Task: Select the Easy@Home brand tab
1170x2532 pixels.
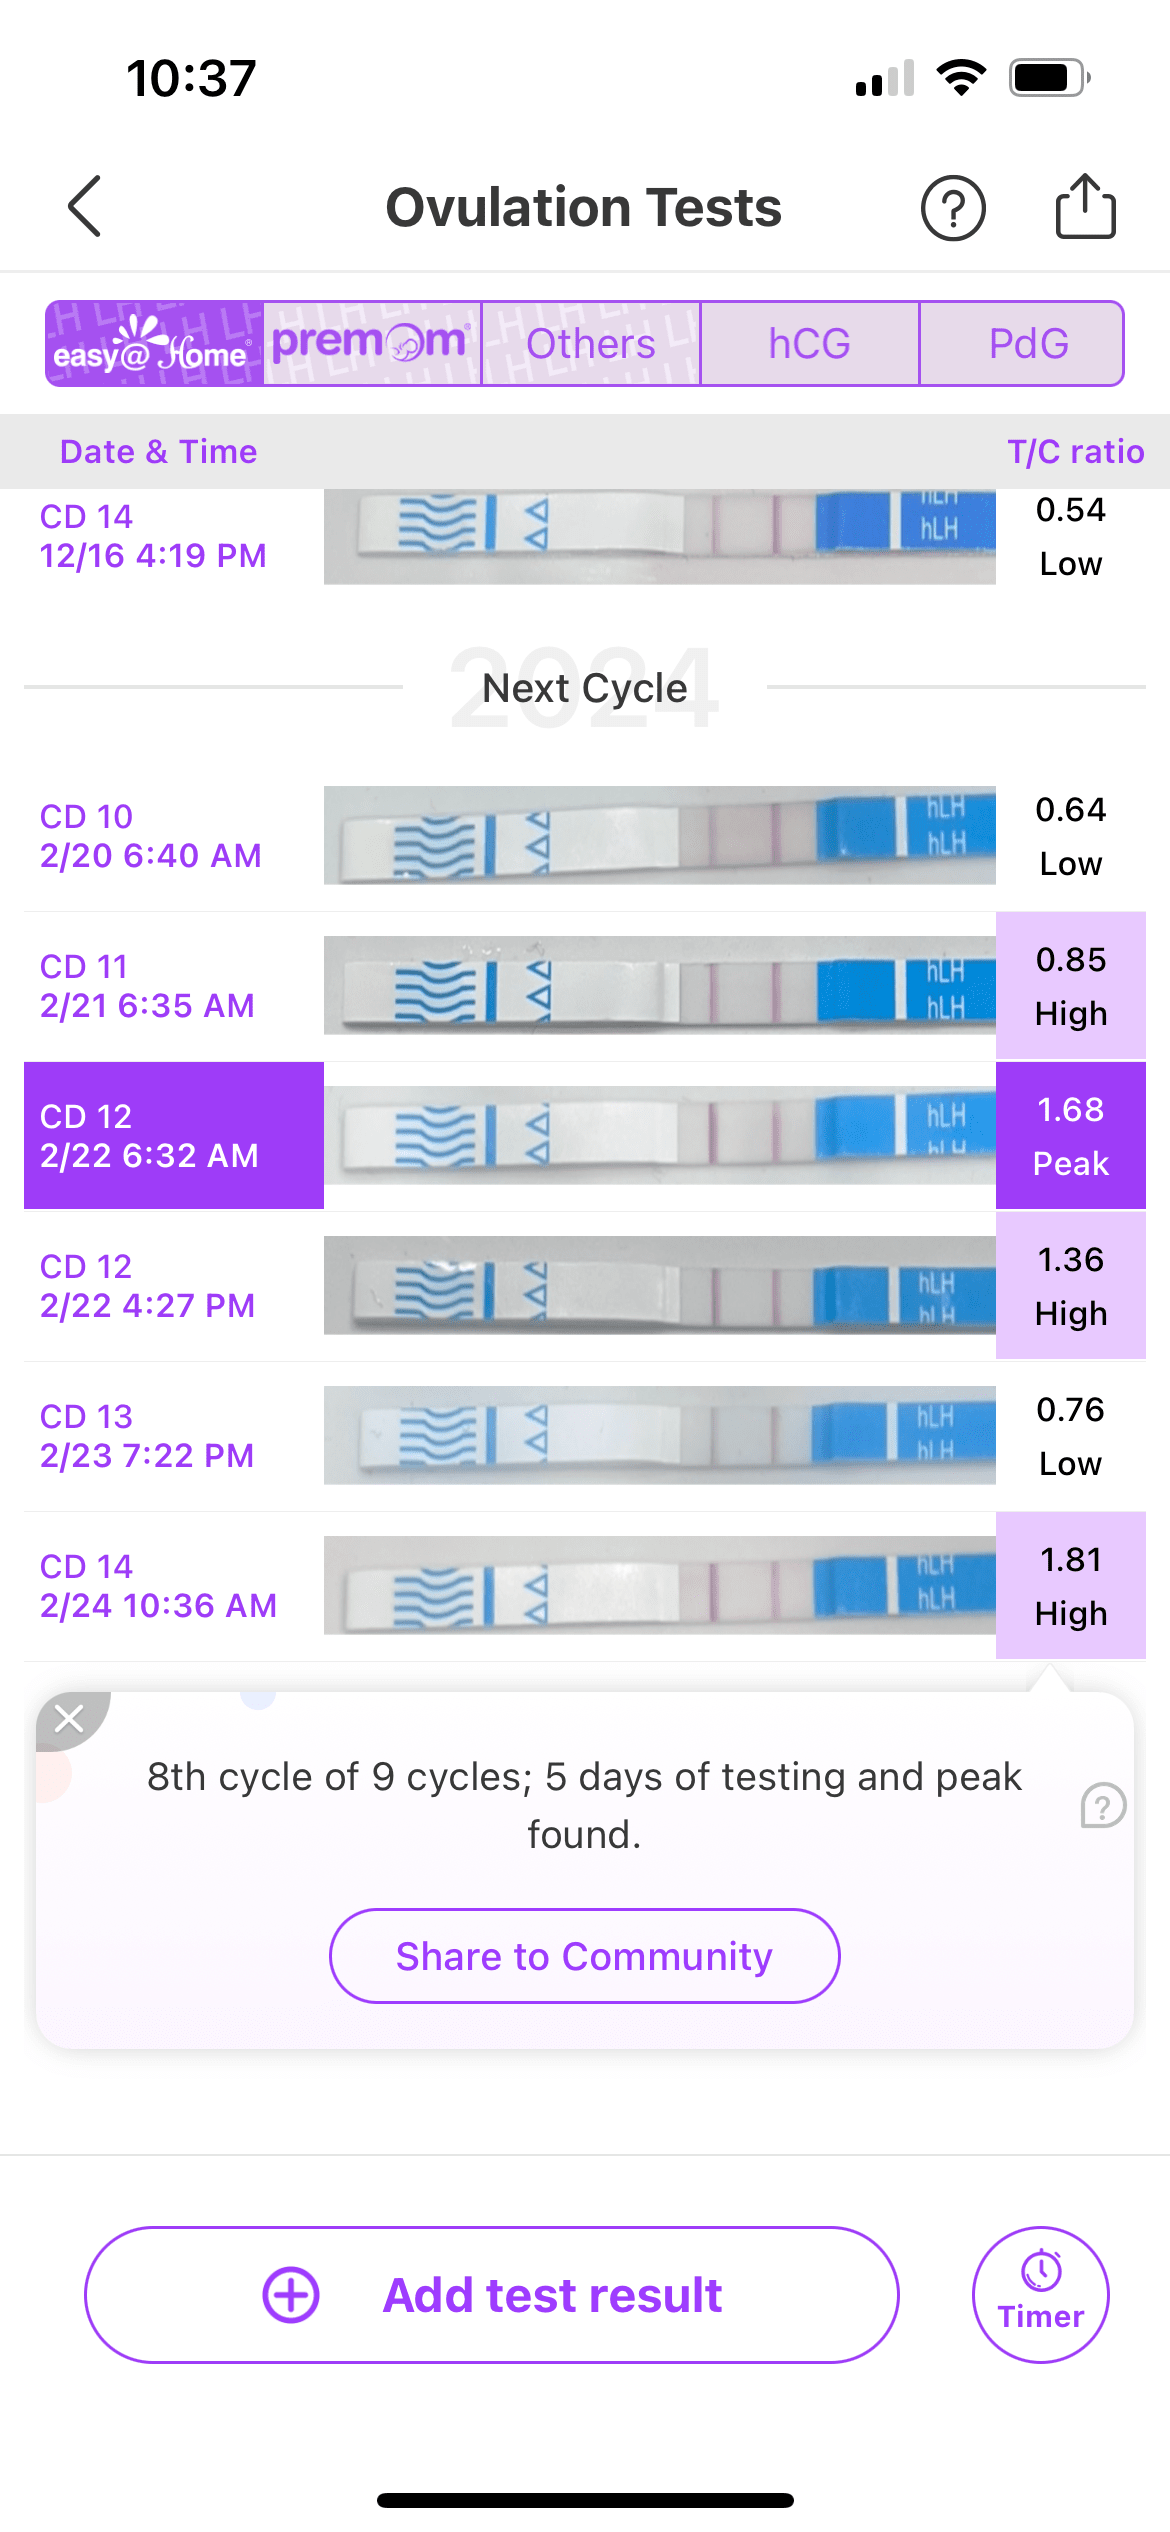Action: tap(155, 343)
